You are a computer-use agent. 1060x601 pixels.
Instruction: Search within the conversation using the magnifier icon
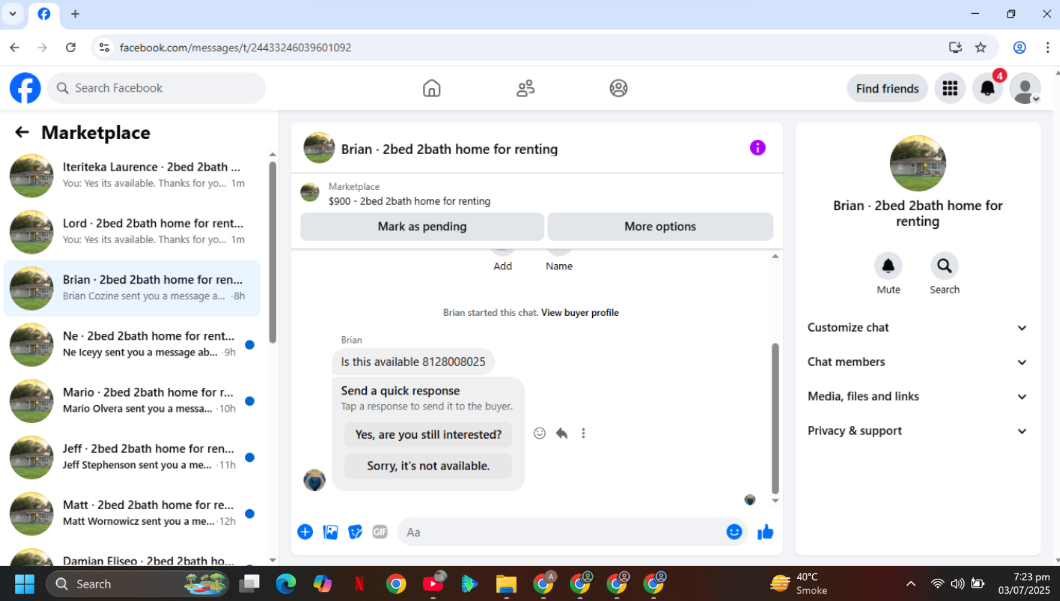pos(944,266)
